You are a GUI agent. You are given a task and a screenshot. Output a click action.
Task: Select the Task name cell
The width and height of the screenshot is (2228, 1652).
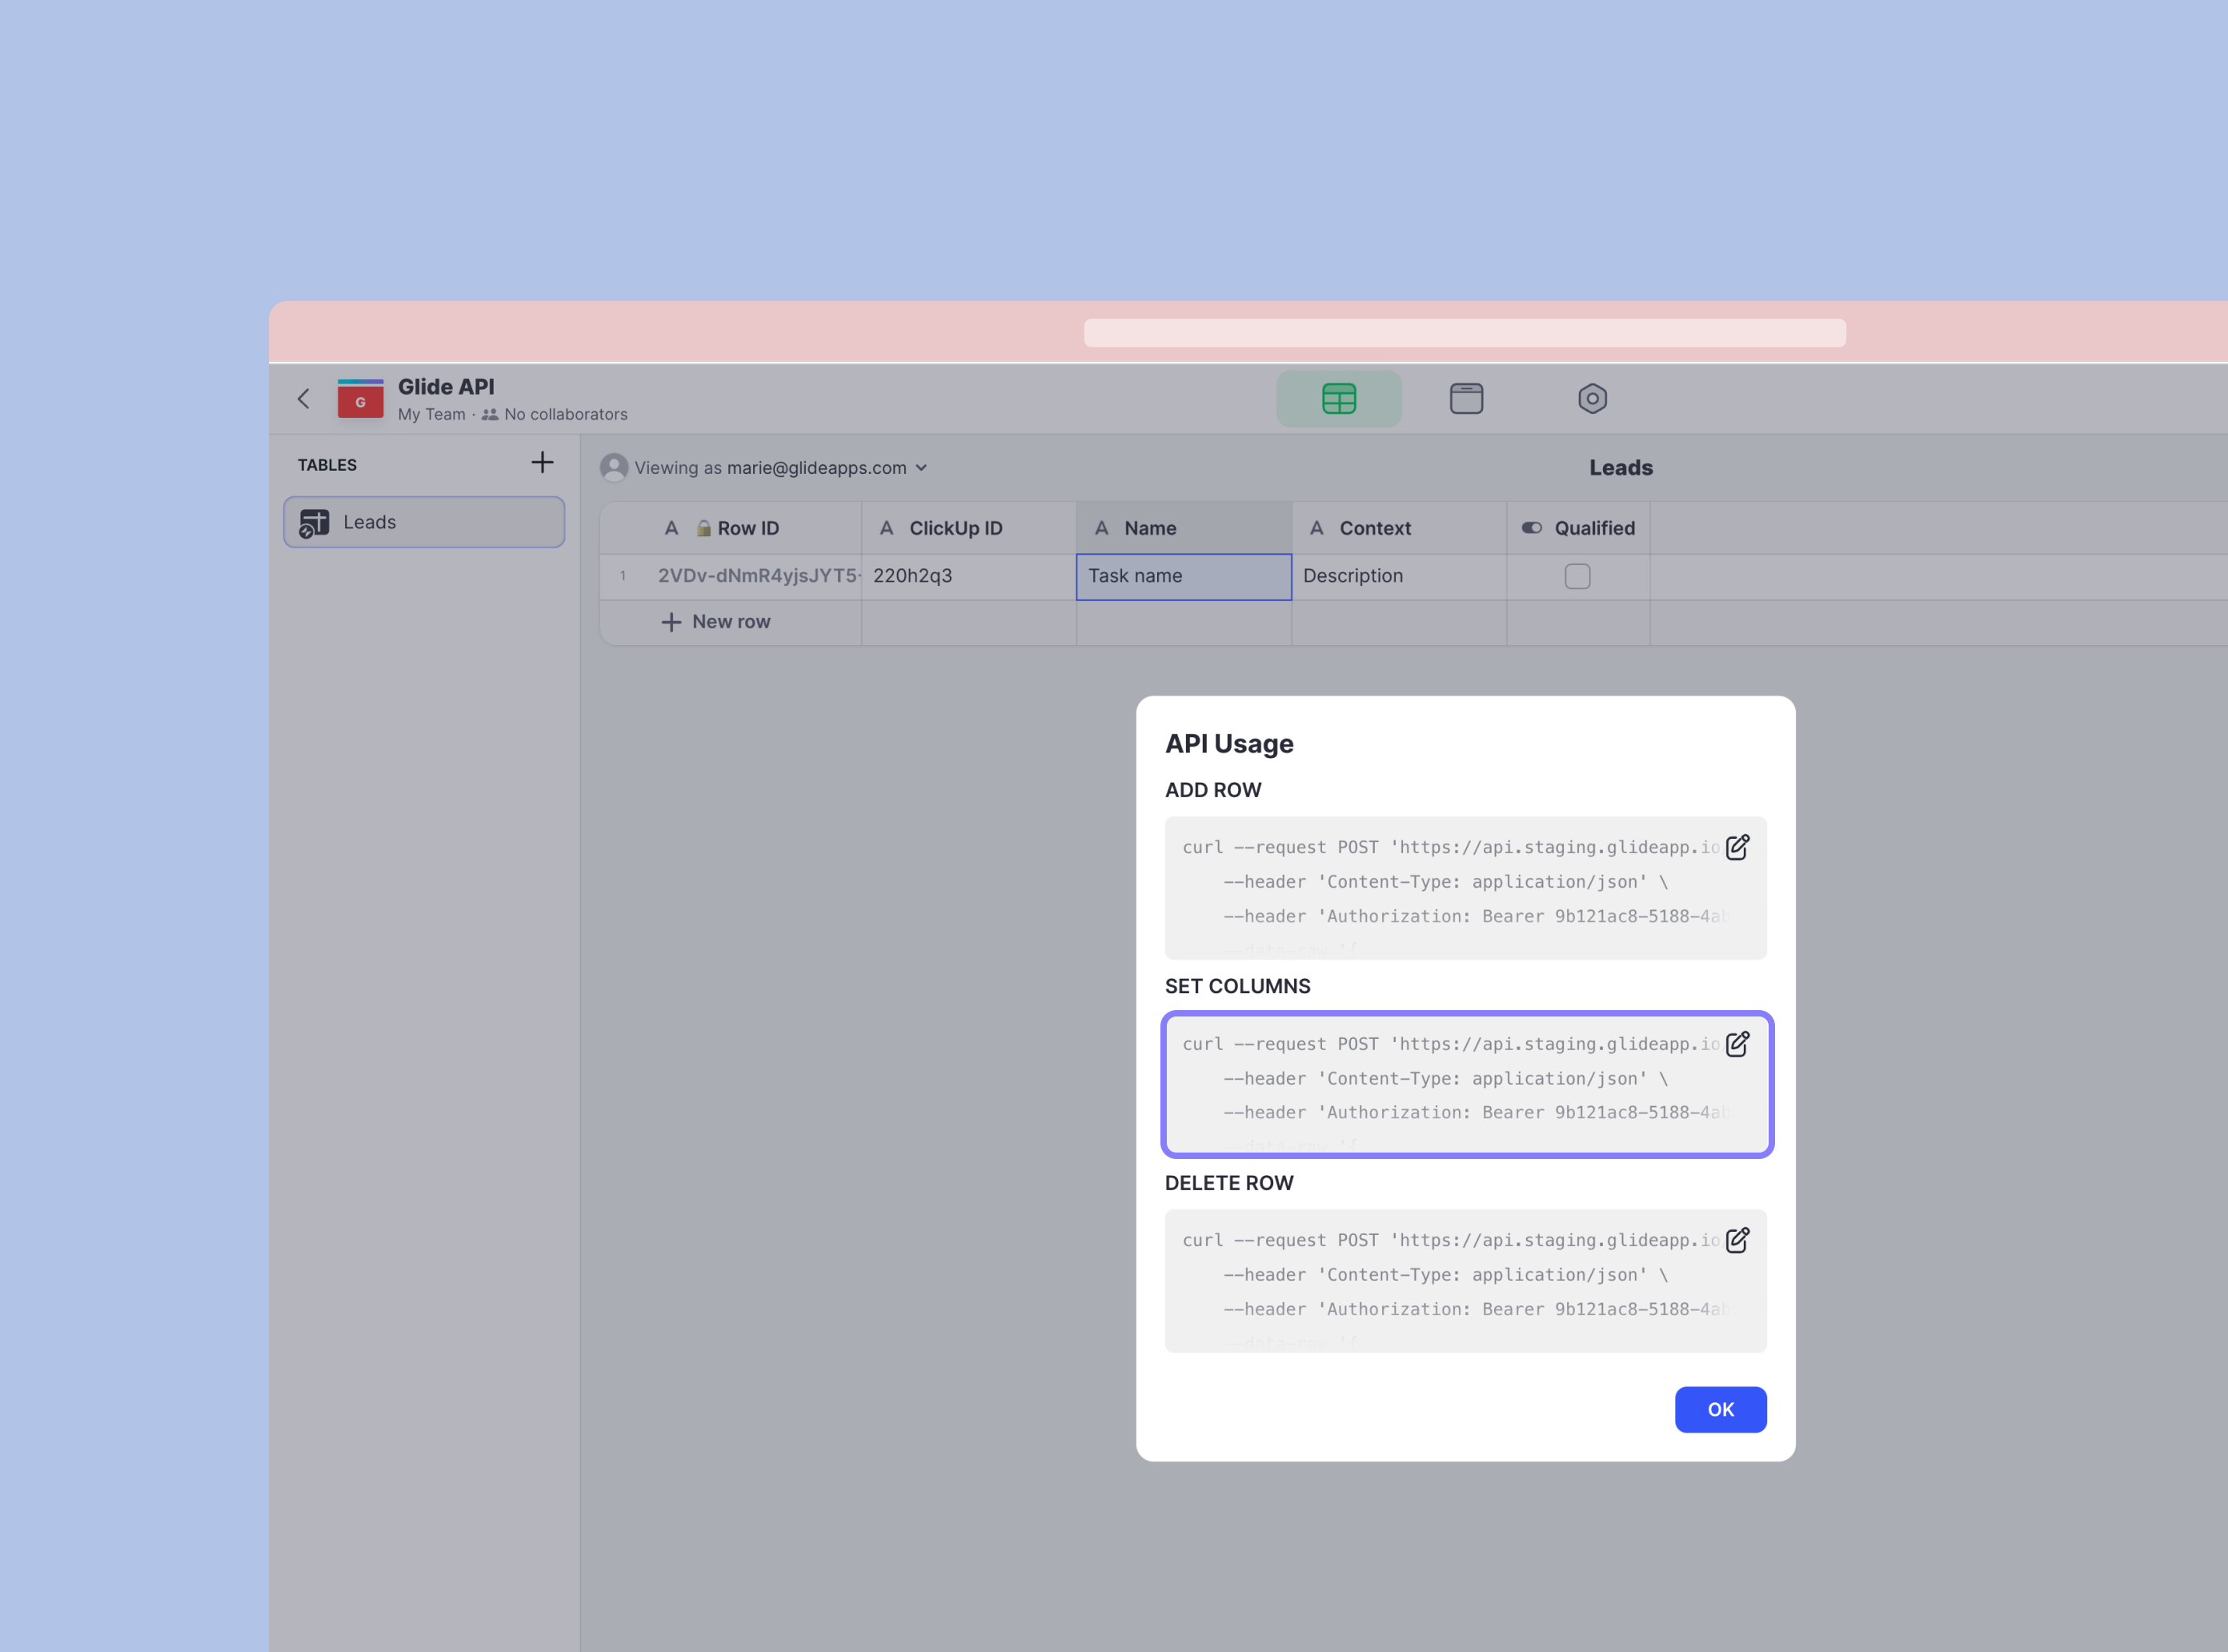point(1183,577)
